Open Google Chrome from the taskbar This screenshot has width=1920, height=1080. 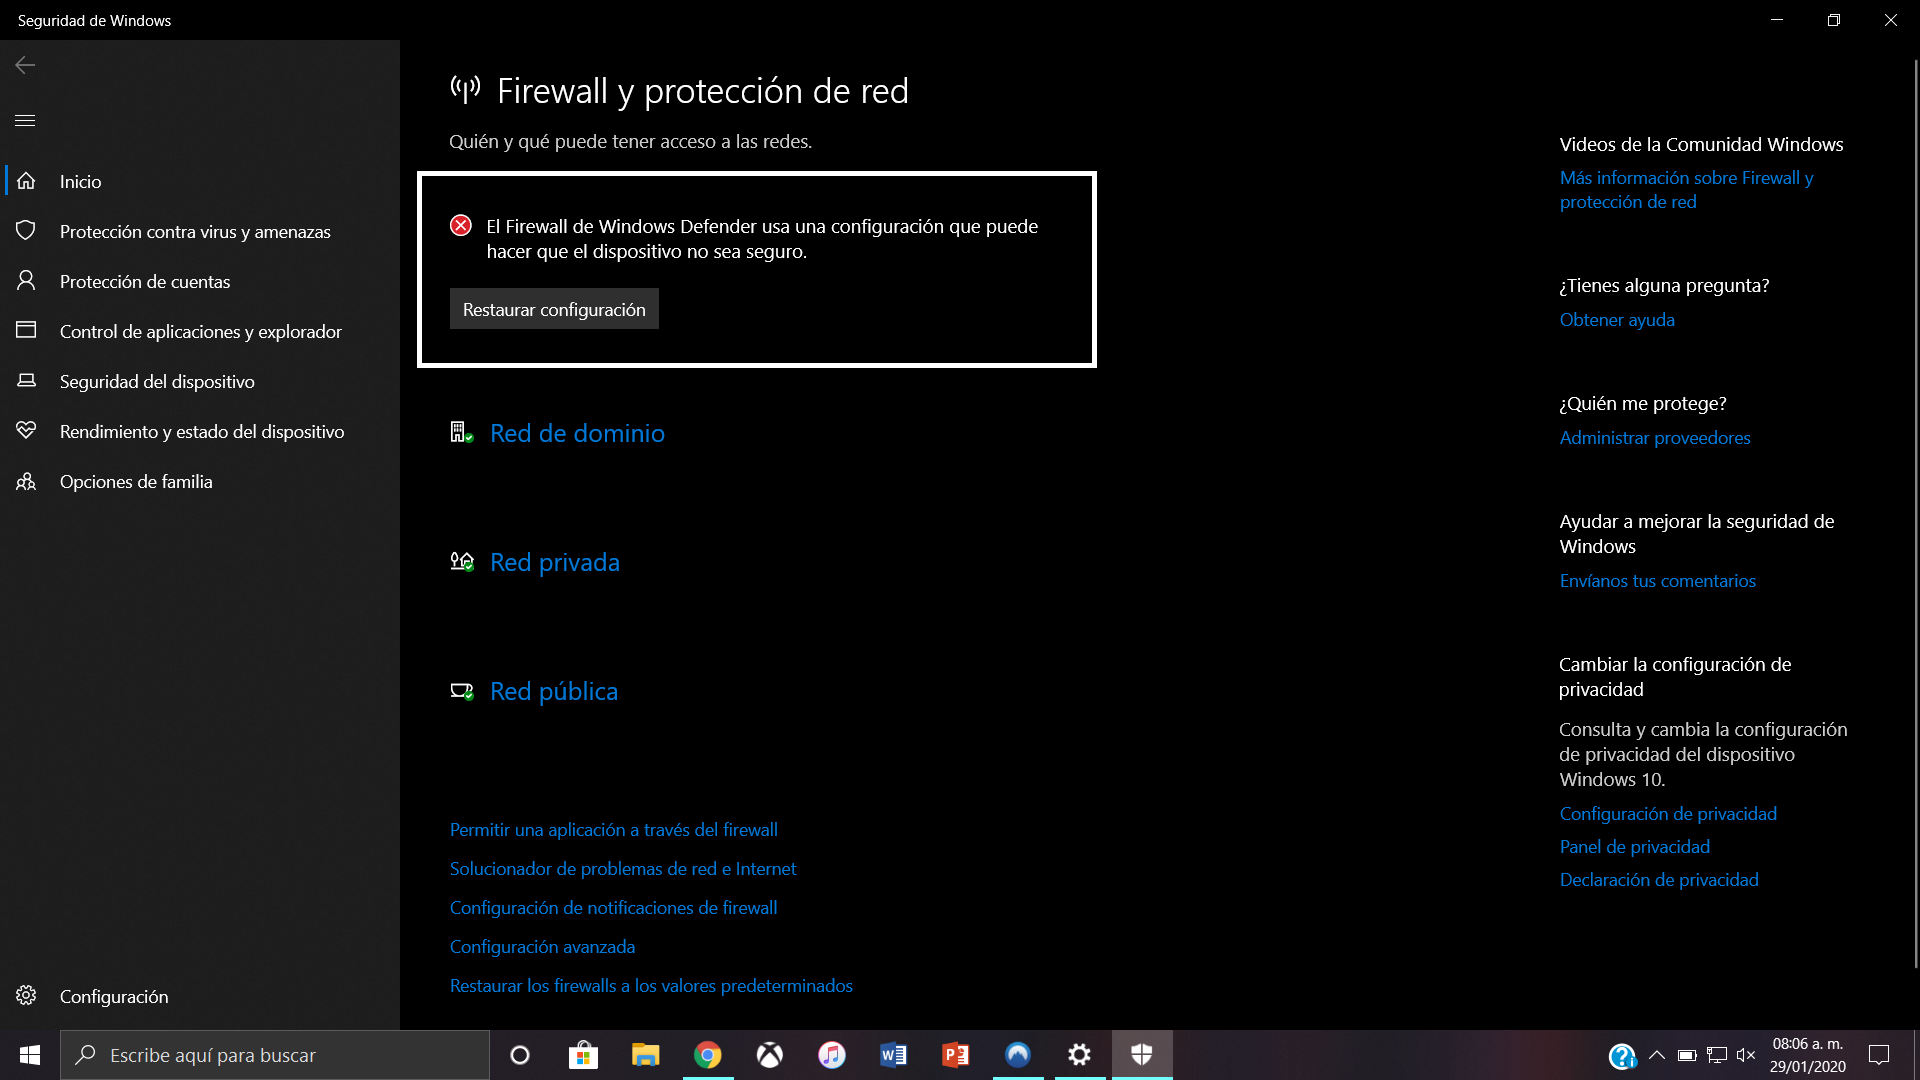pos(707,1055)
